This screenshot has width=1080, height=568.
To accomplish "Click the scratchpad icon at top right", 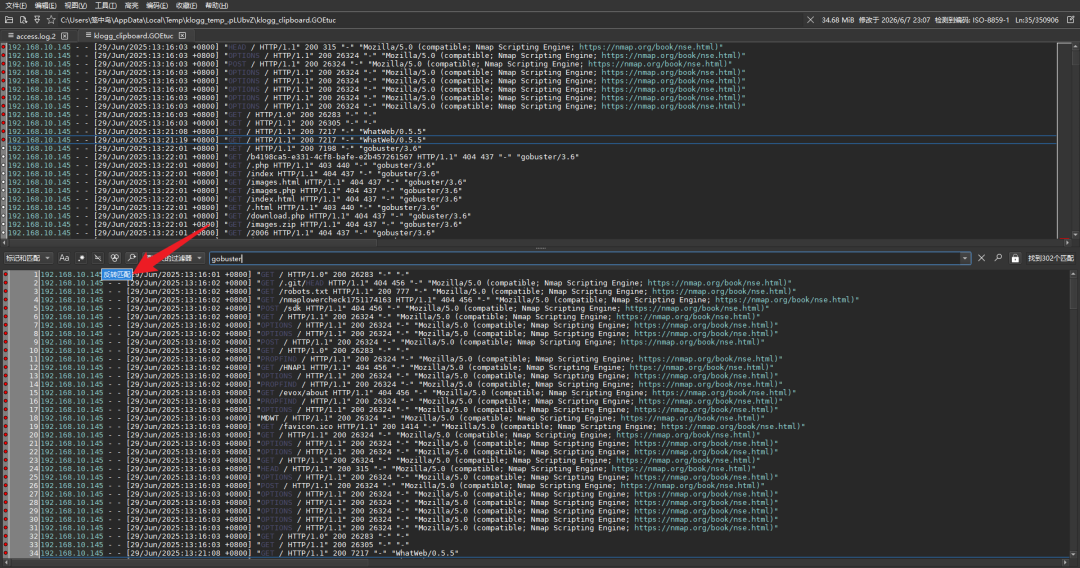I will click(x=1070, y=20).
